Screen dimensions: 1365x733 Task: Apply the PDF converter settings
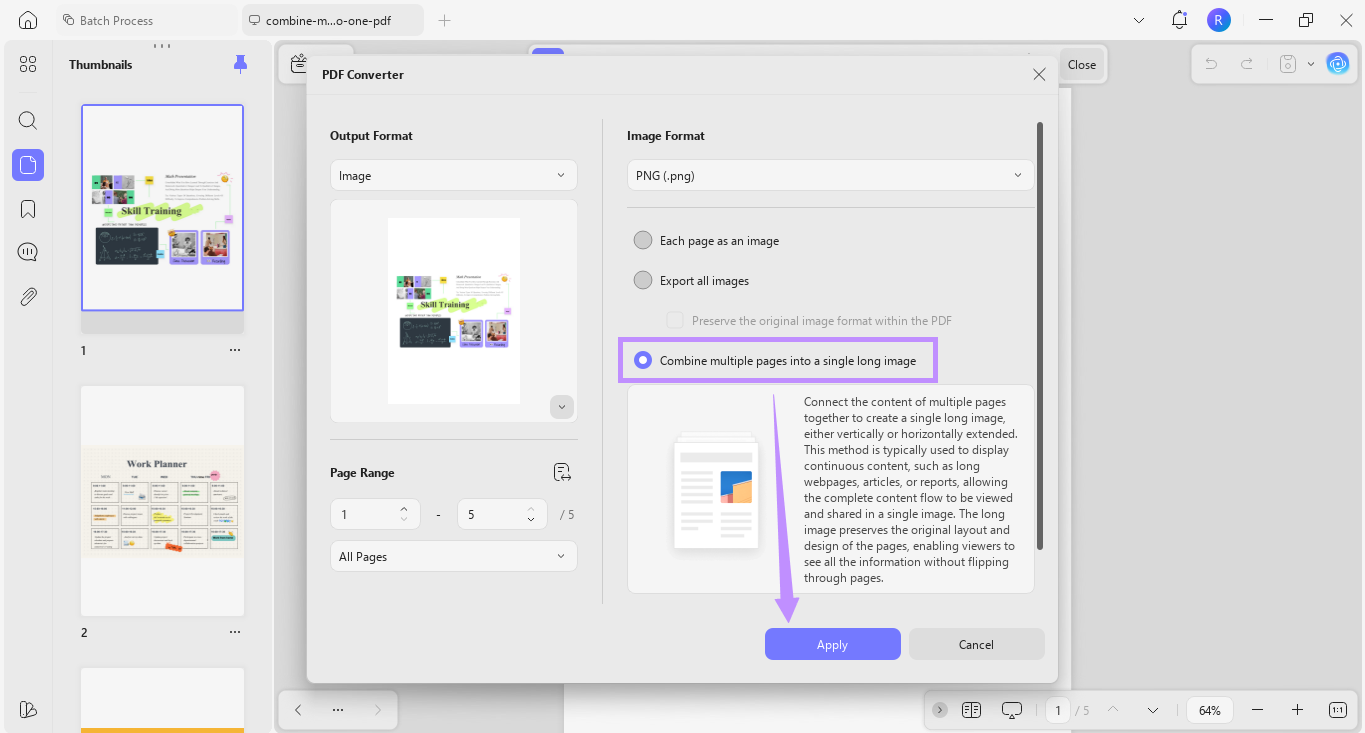click(x=832, y=644)
